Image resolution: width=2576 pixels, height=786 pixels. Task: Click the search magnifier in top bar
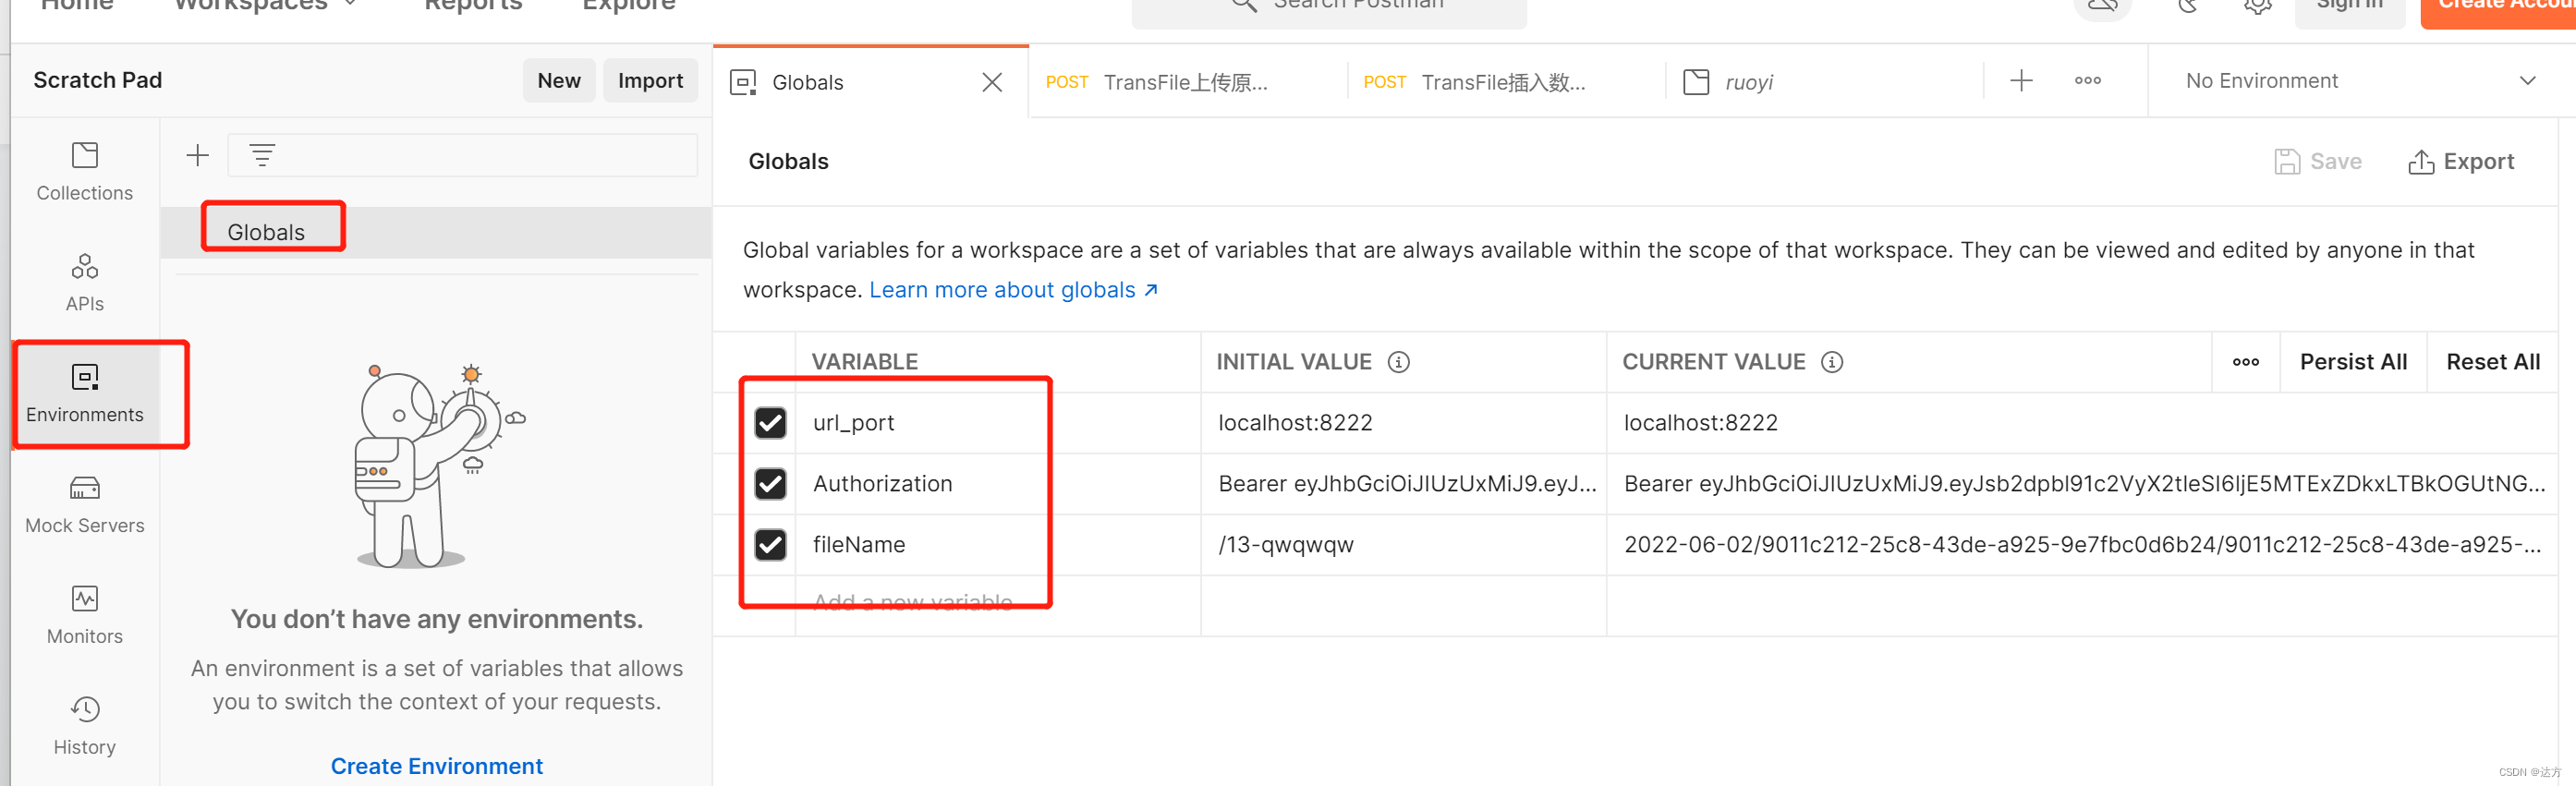[1243, 5]
